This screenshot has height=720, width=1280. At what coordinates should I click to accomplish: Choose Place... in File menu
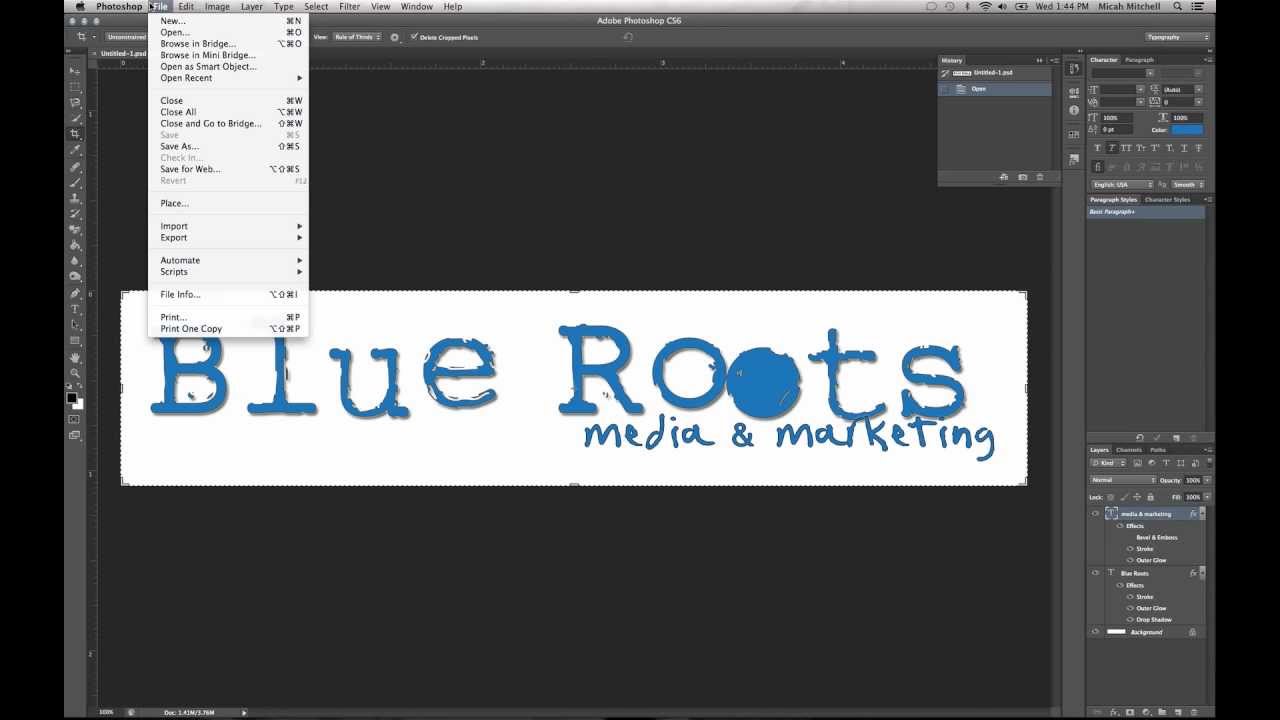click(x=175, y=203)
